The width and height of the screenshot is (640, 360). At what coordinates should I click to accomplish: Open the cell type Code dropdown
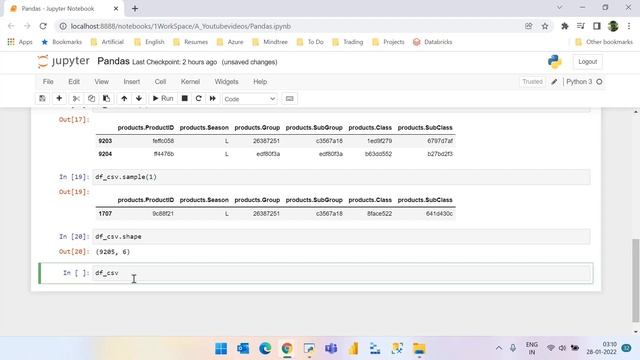pyautogui.click(x=249, y=99)
